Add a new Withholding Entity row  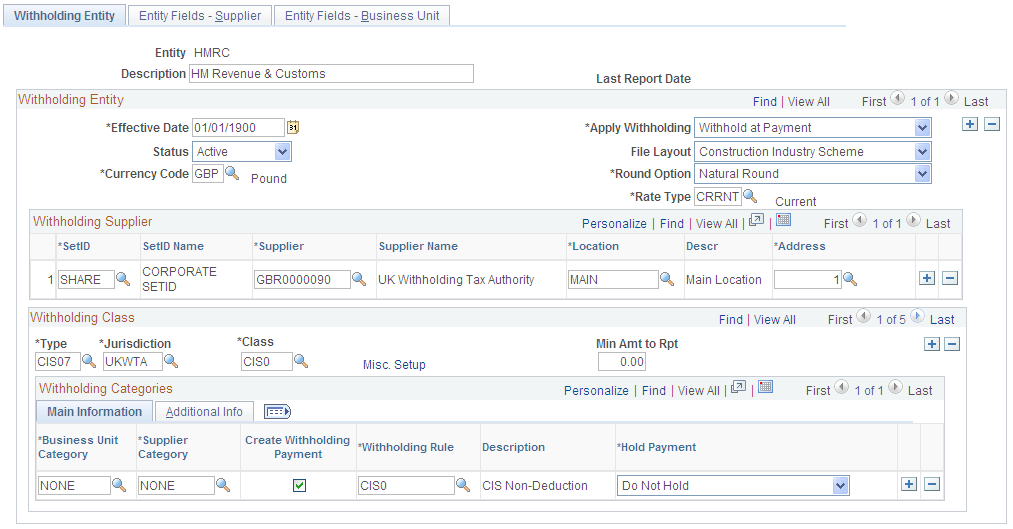(970, 124)
